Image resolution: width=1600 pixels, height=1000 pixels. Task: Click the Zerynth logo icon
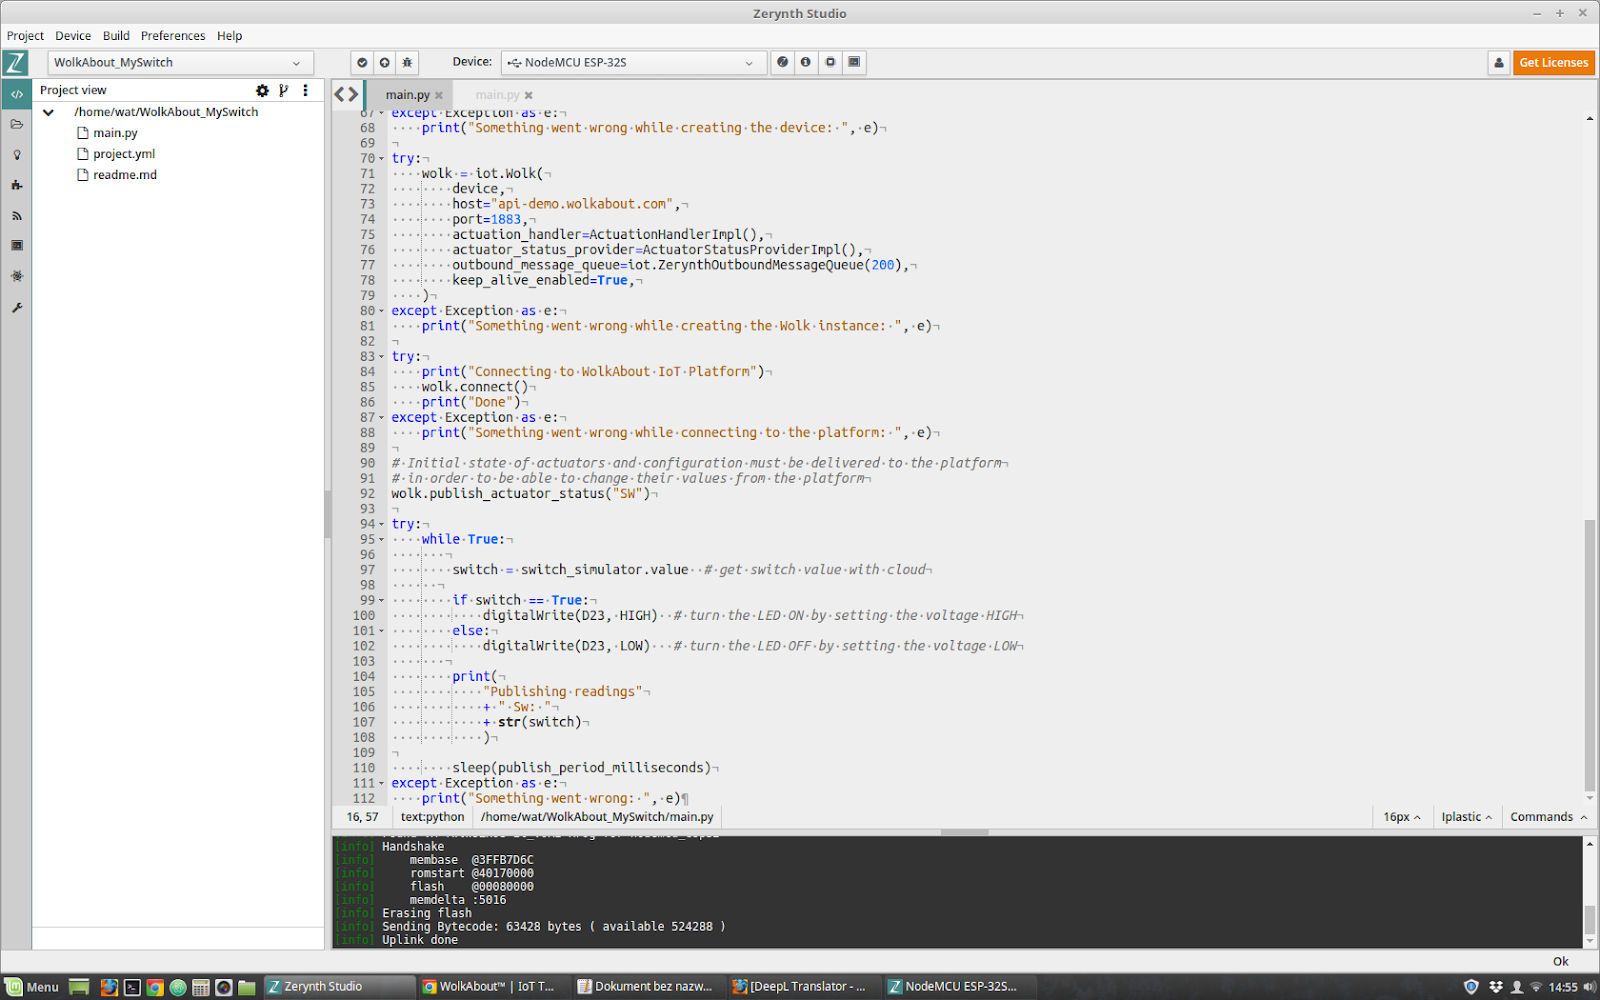coord(15,63)
